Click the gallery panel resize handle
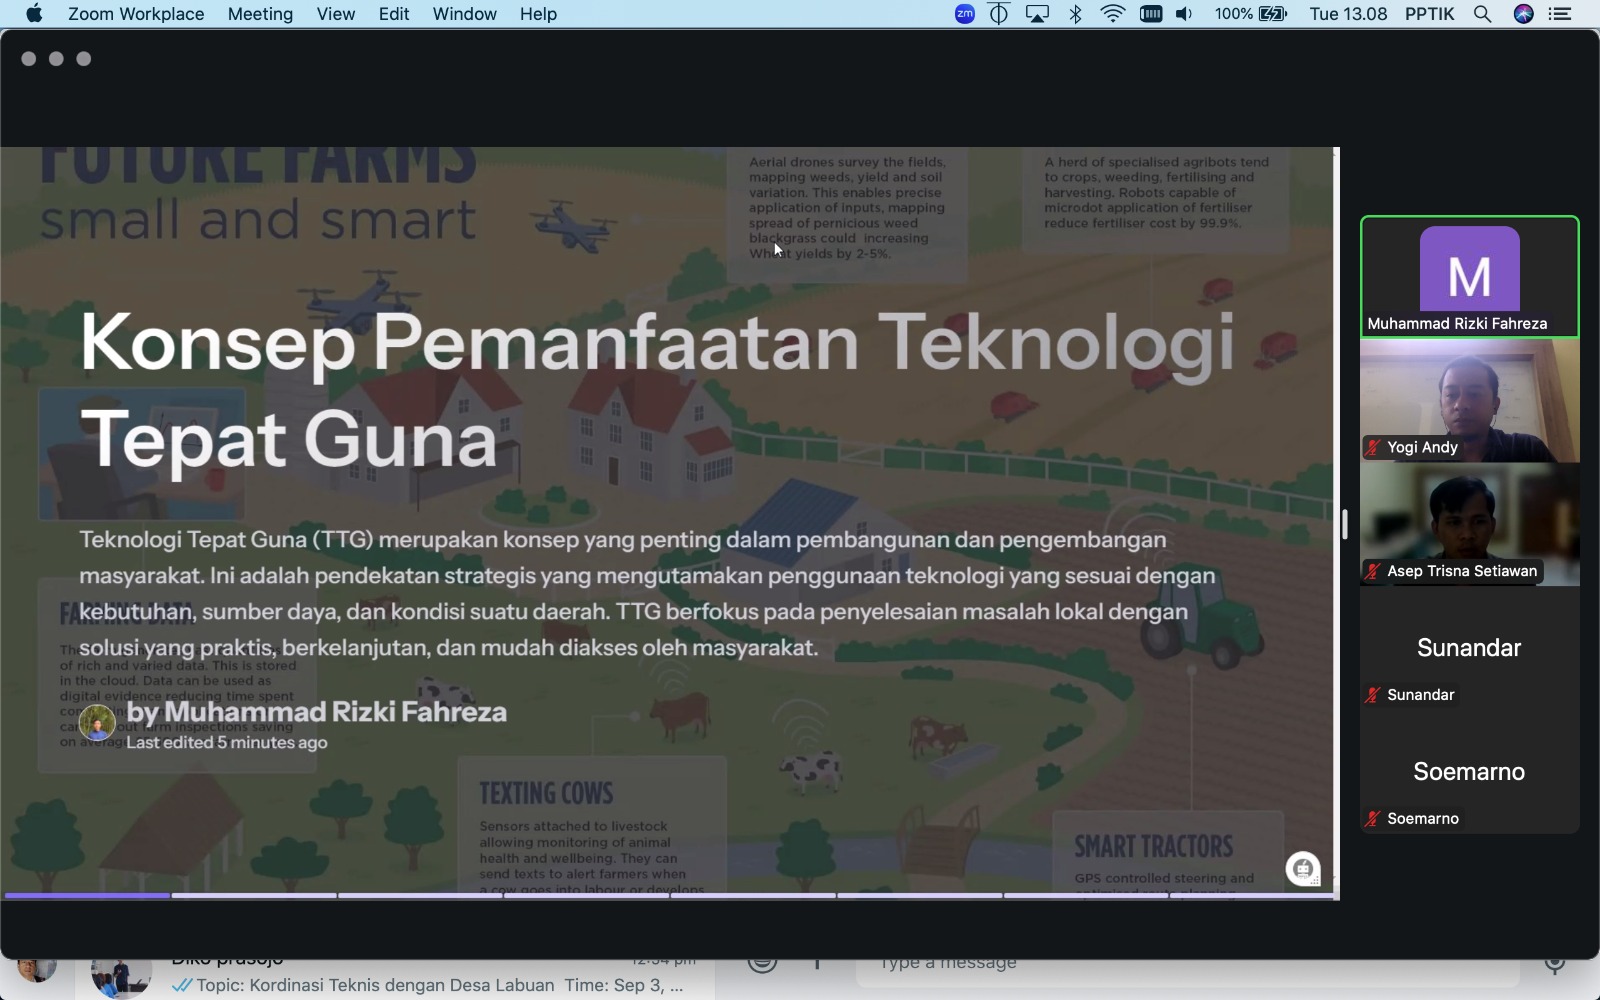The image size is (1600, 1000). coord(1345,525)
